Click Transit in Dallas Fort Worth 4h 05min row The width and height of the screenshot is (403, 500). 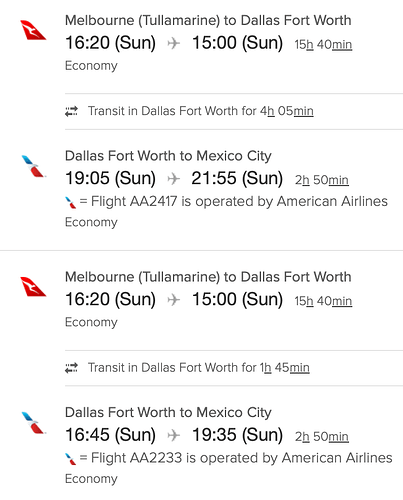[x=234, y=111]
